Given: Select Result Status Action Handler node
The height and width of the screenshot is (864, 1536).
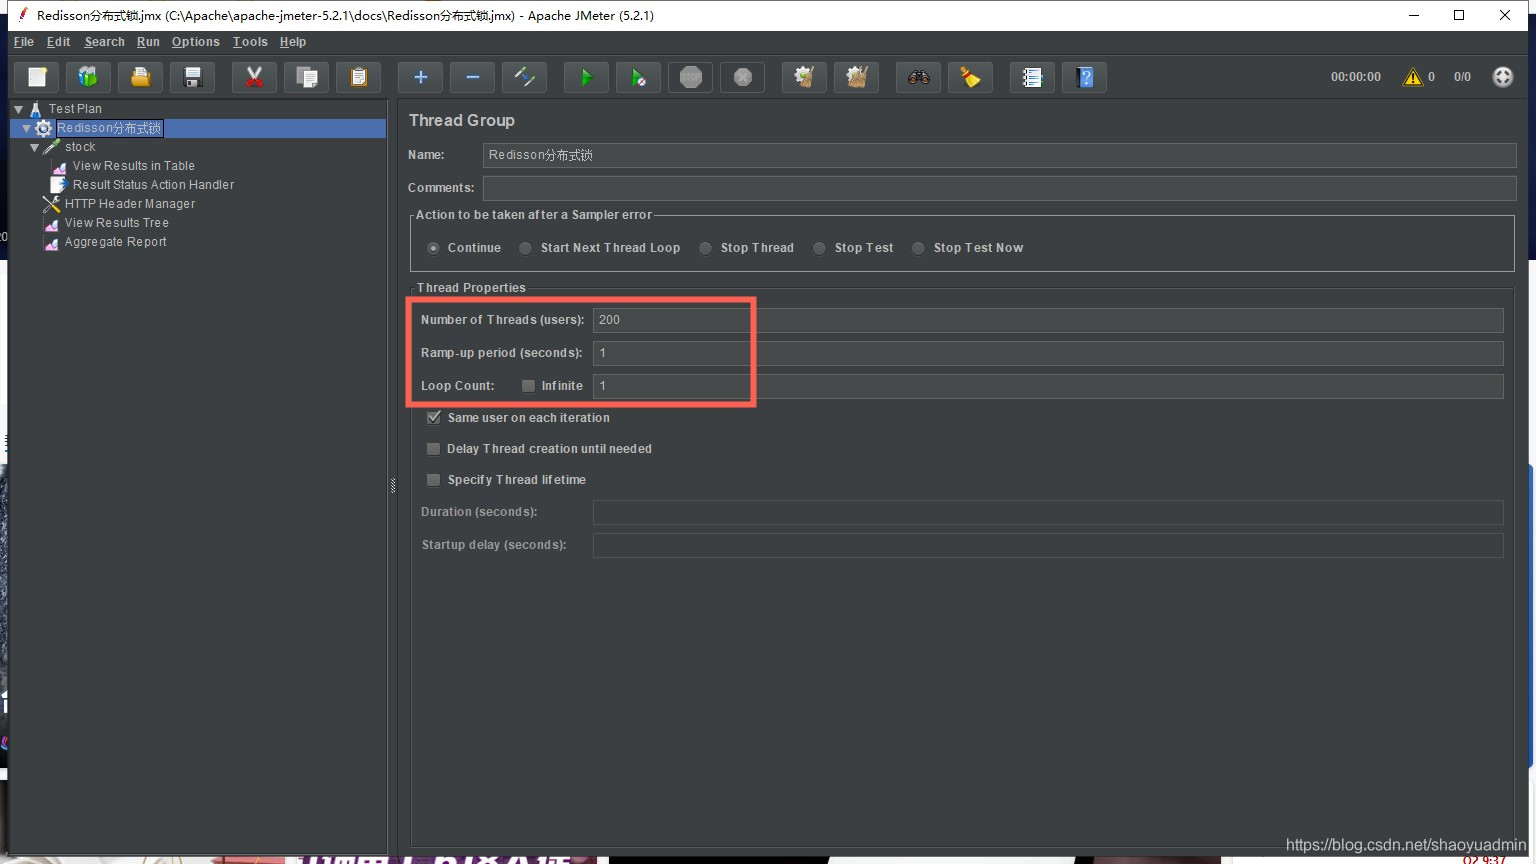Looking at the screenshot, I should 153,185.
